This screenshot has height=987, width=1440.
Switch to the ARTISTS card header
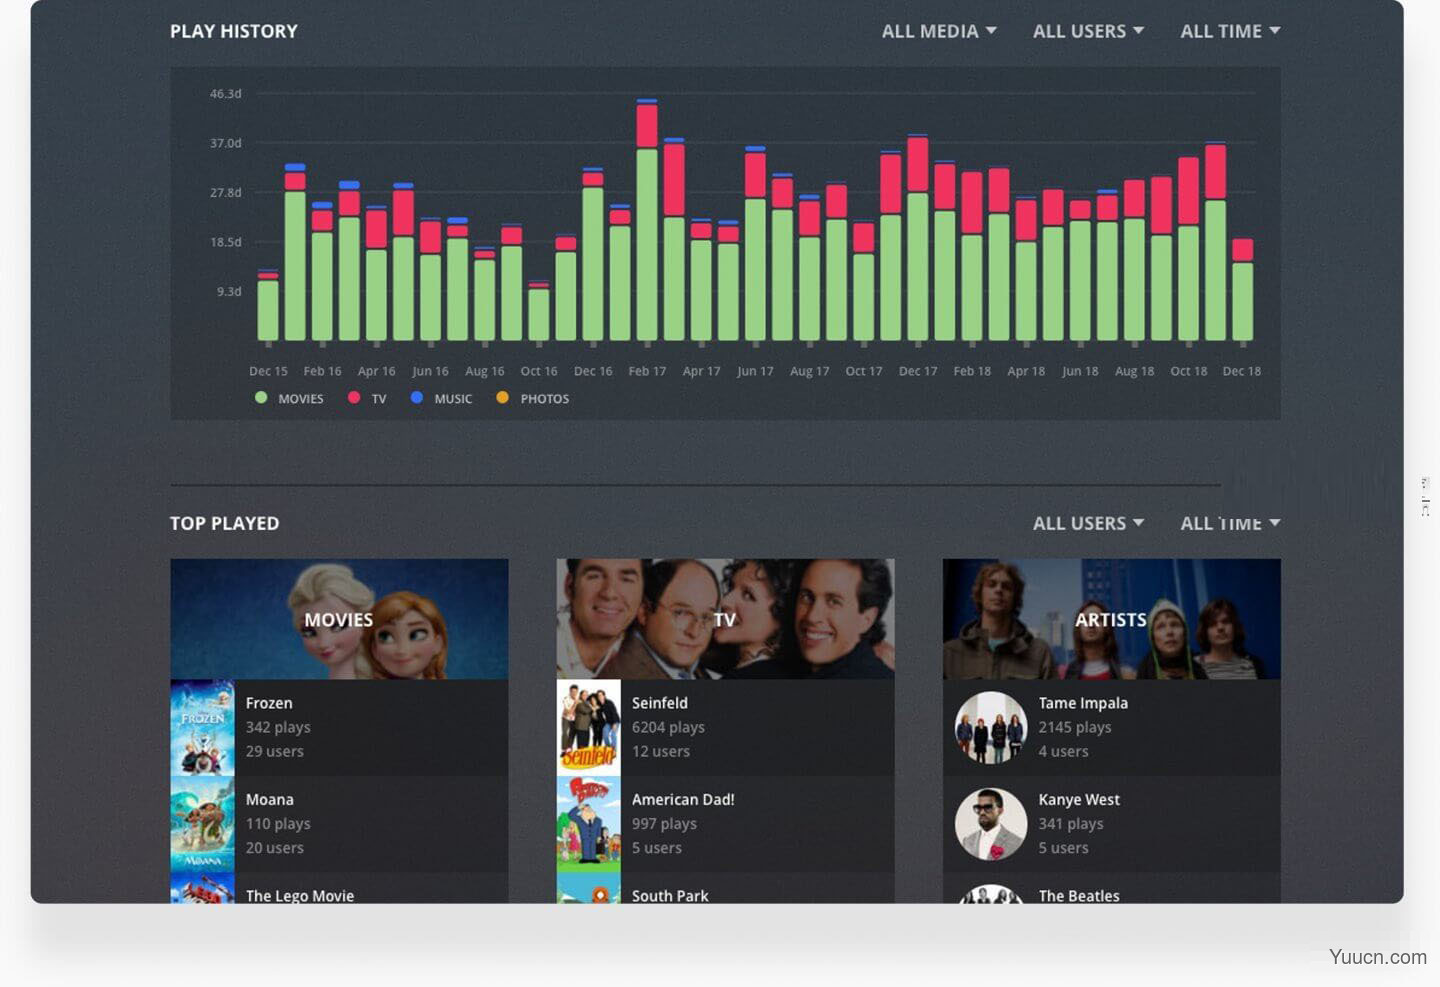click(x=1111, y=619)
